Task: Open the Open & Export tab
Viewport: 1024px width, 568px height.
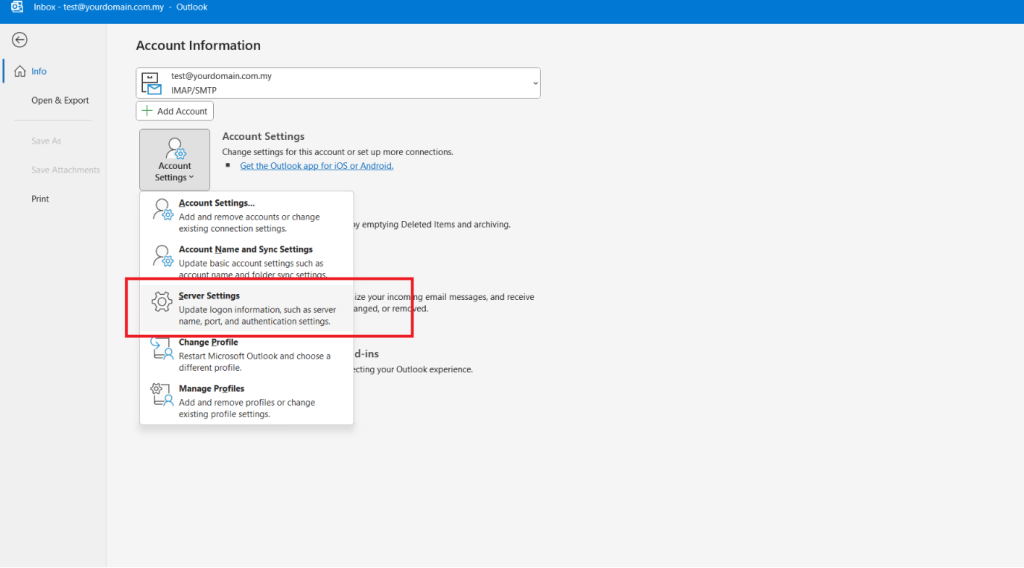Action: coord(60,101)
